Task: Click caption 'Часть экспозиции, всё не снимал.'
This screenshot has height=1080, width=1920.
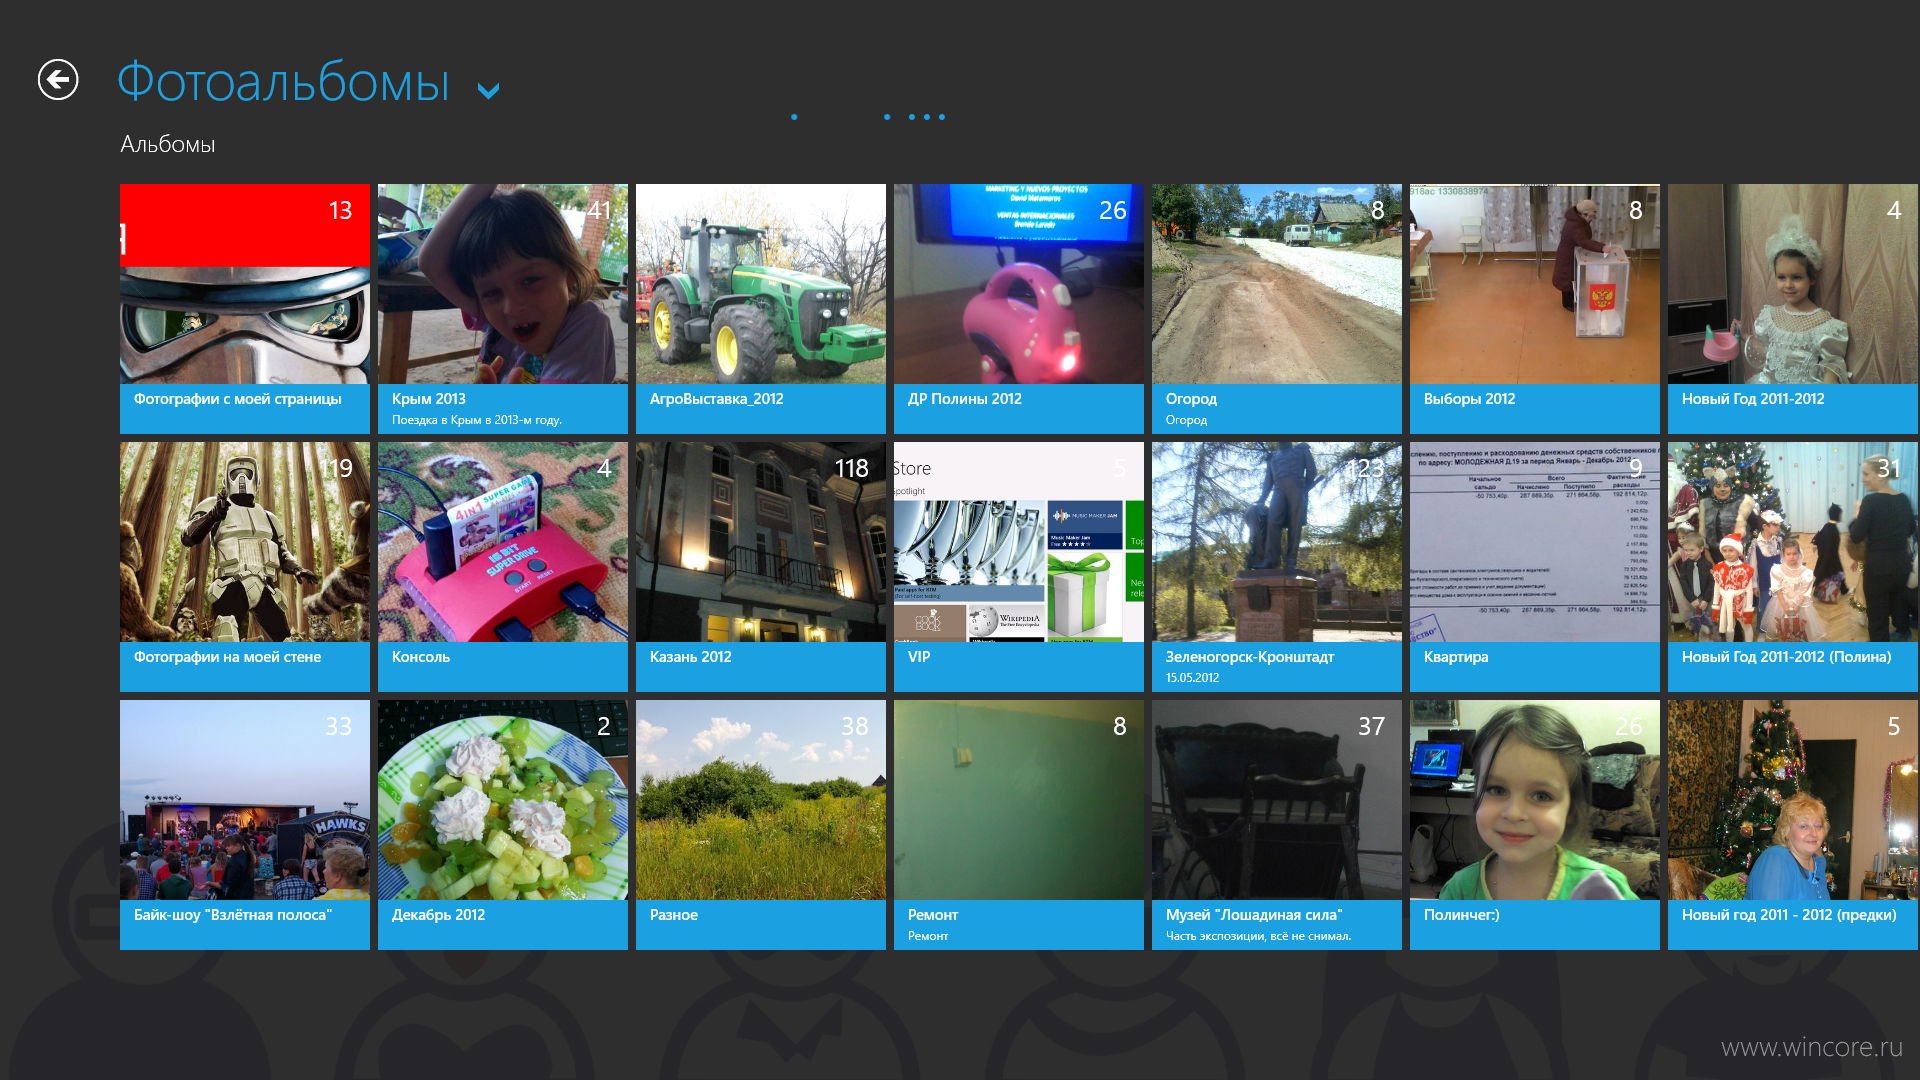Action: click(x=1258, y=936)
